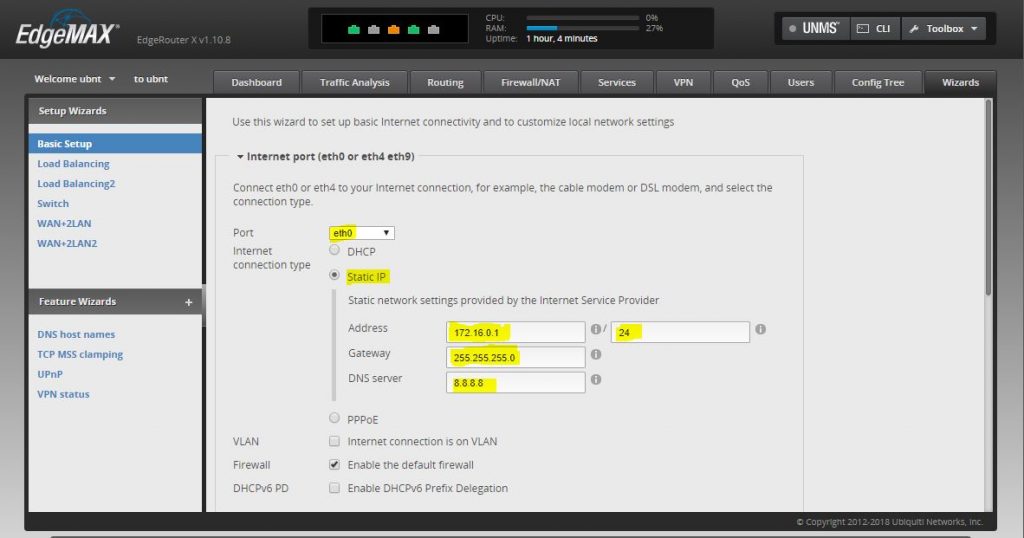The width and height of the screenshot is (1024, 538).
Task: Click the subnet prefix info icon
Action: (x=760, y=329)
